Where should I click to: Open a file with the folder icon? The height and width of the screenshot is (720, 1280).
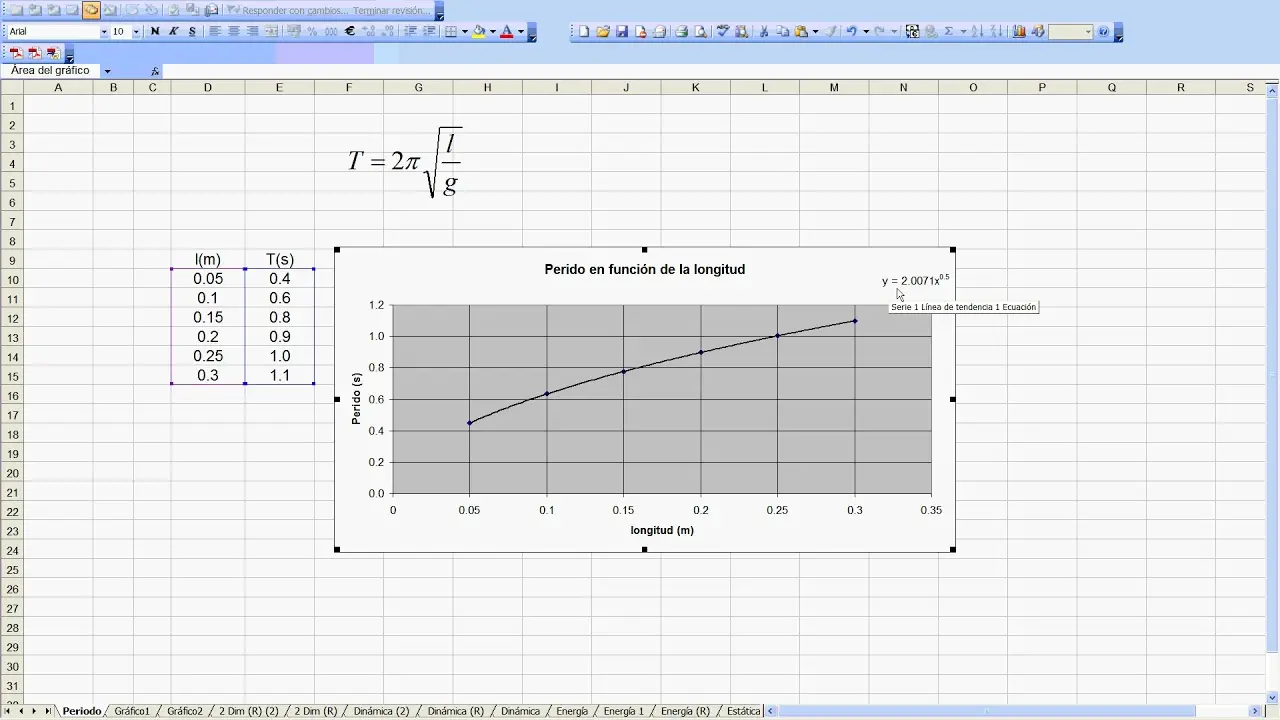[x=603, y=32]
